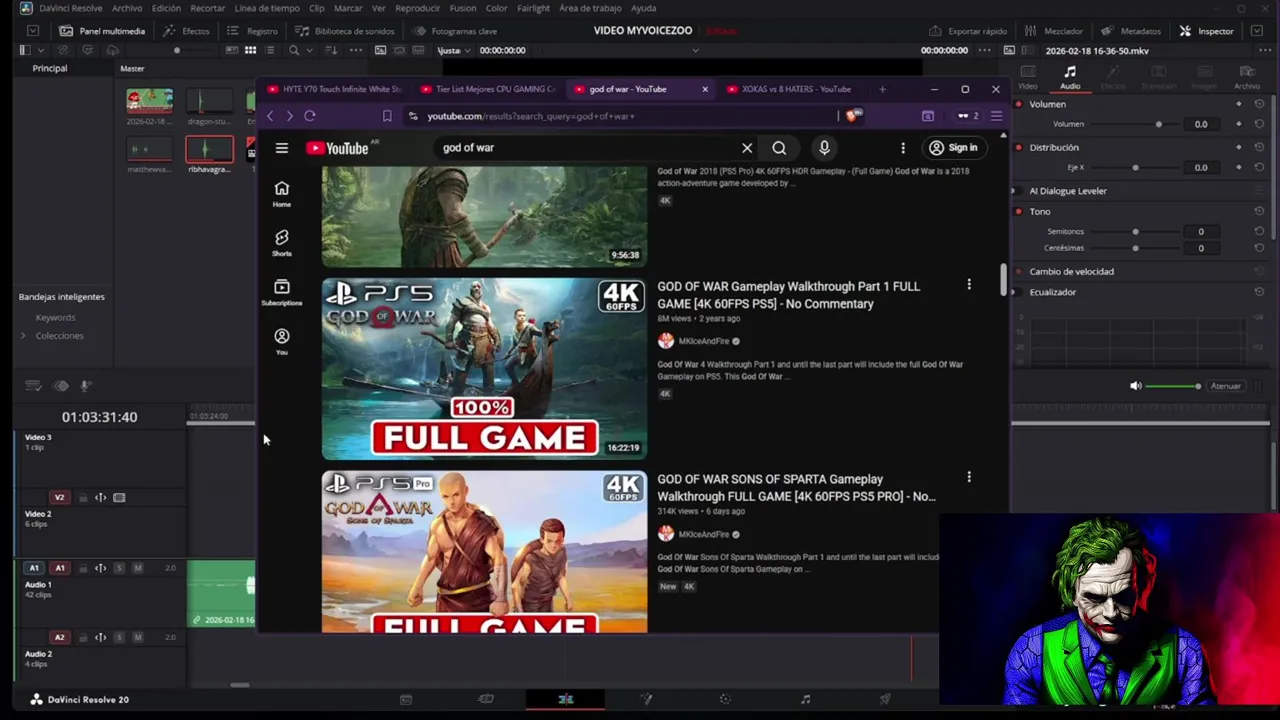Open the Fairlight page in bottom bar
Viewport: 1280px width, 720px height.
[805, 699]
